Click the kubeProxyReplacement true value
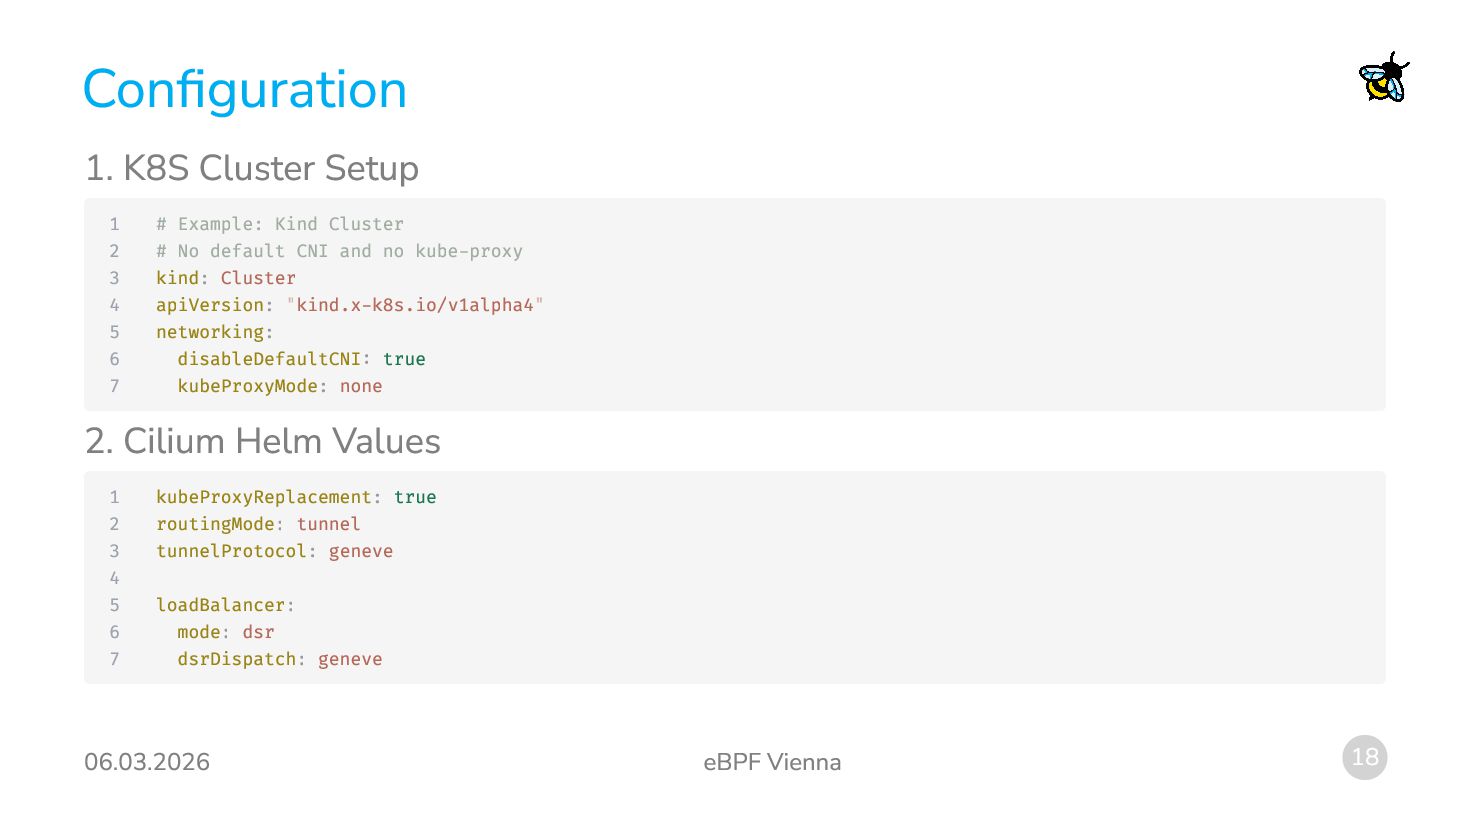The height and width of the screenshot is (828, 1470). [415, 497]
